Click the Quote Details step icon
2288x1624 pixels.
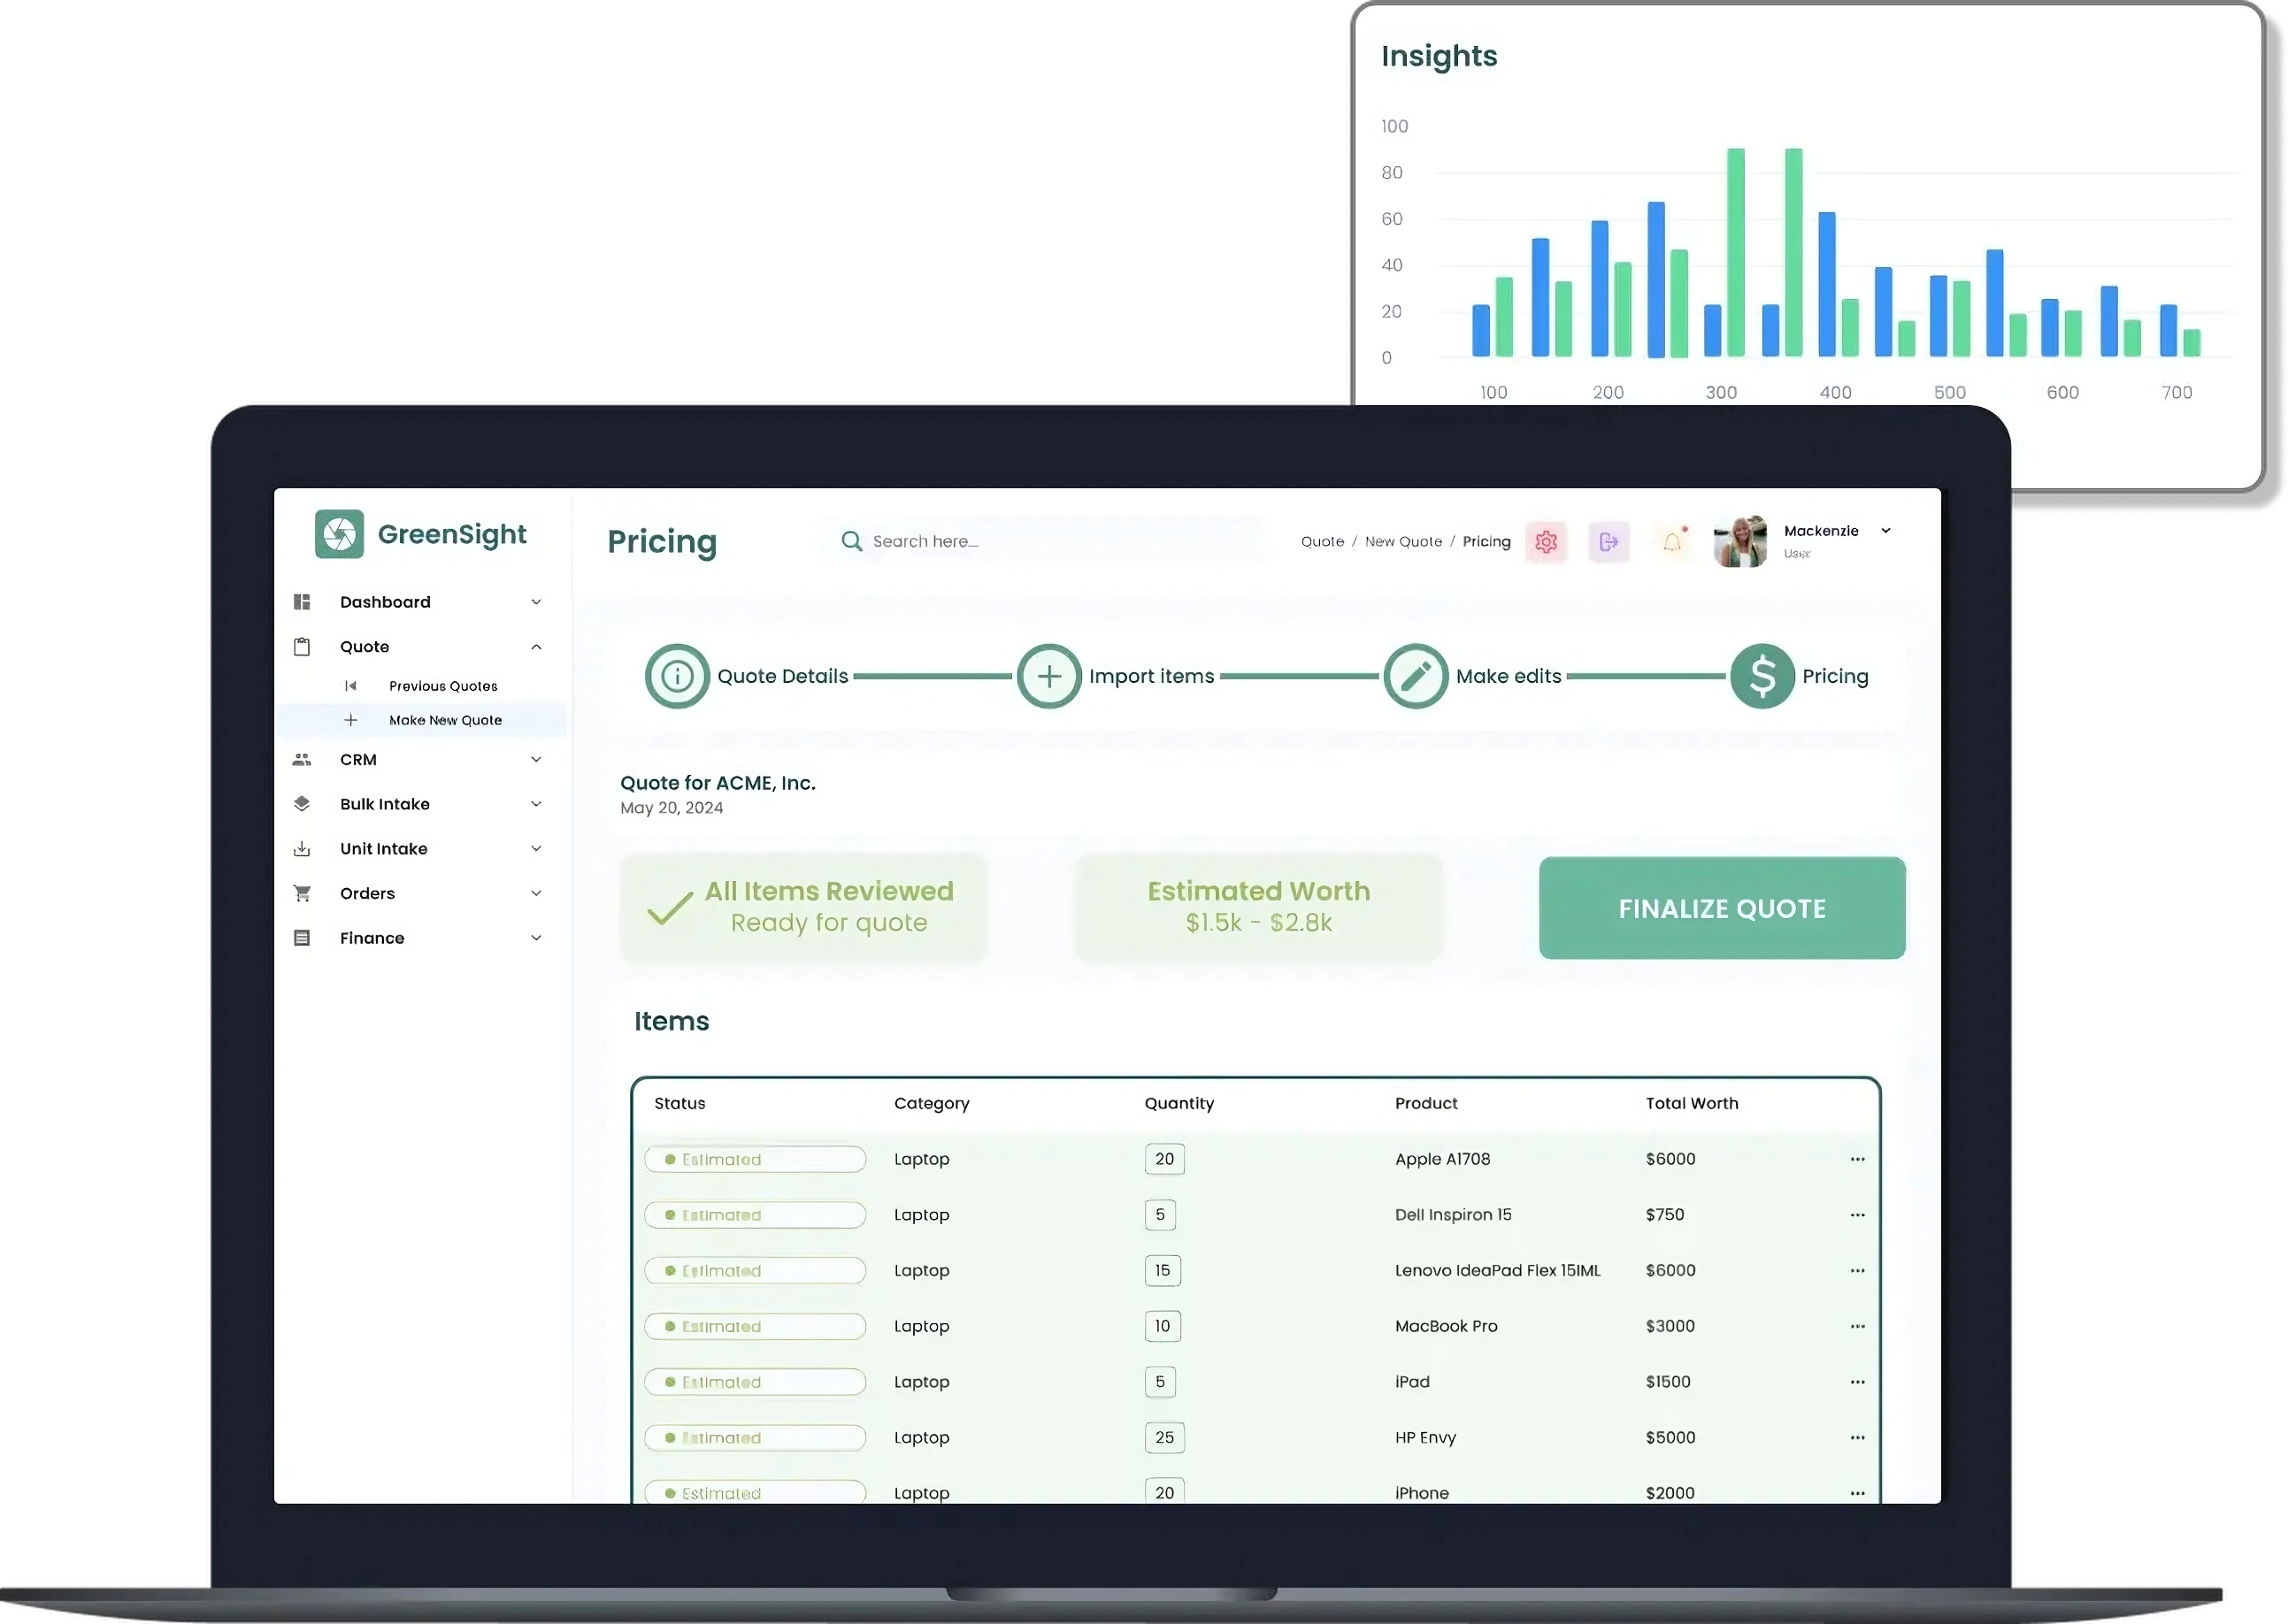pos(677,675)
